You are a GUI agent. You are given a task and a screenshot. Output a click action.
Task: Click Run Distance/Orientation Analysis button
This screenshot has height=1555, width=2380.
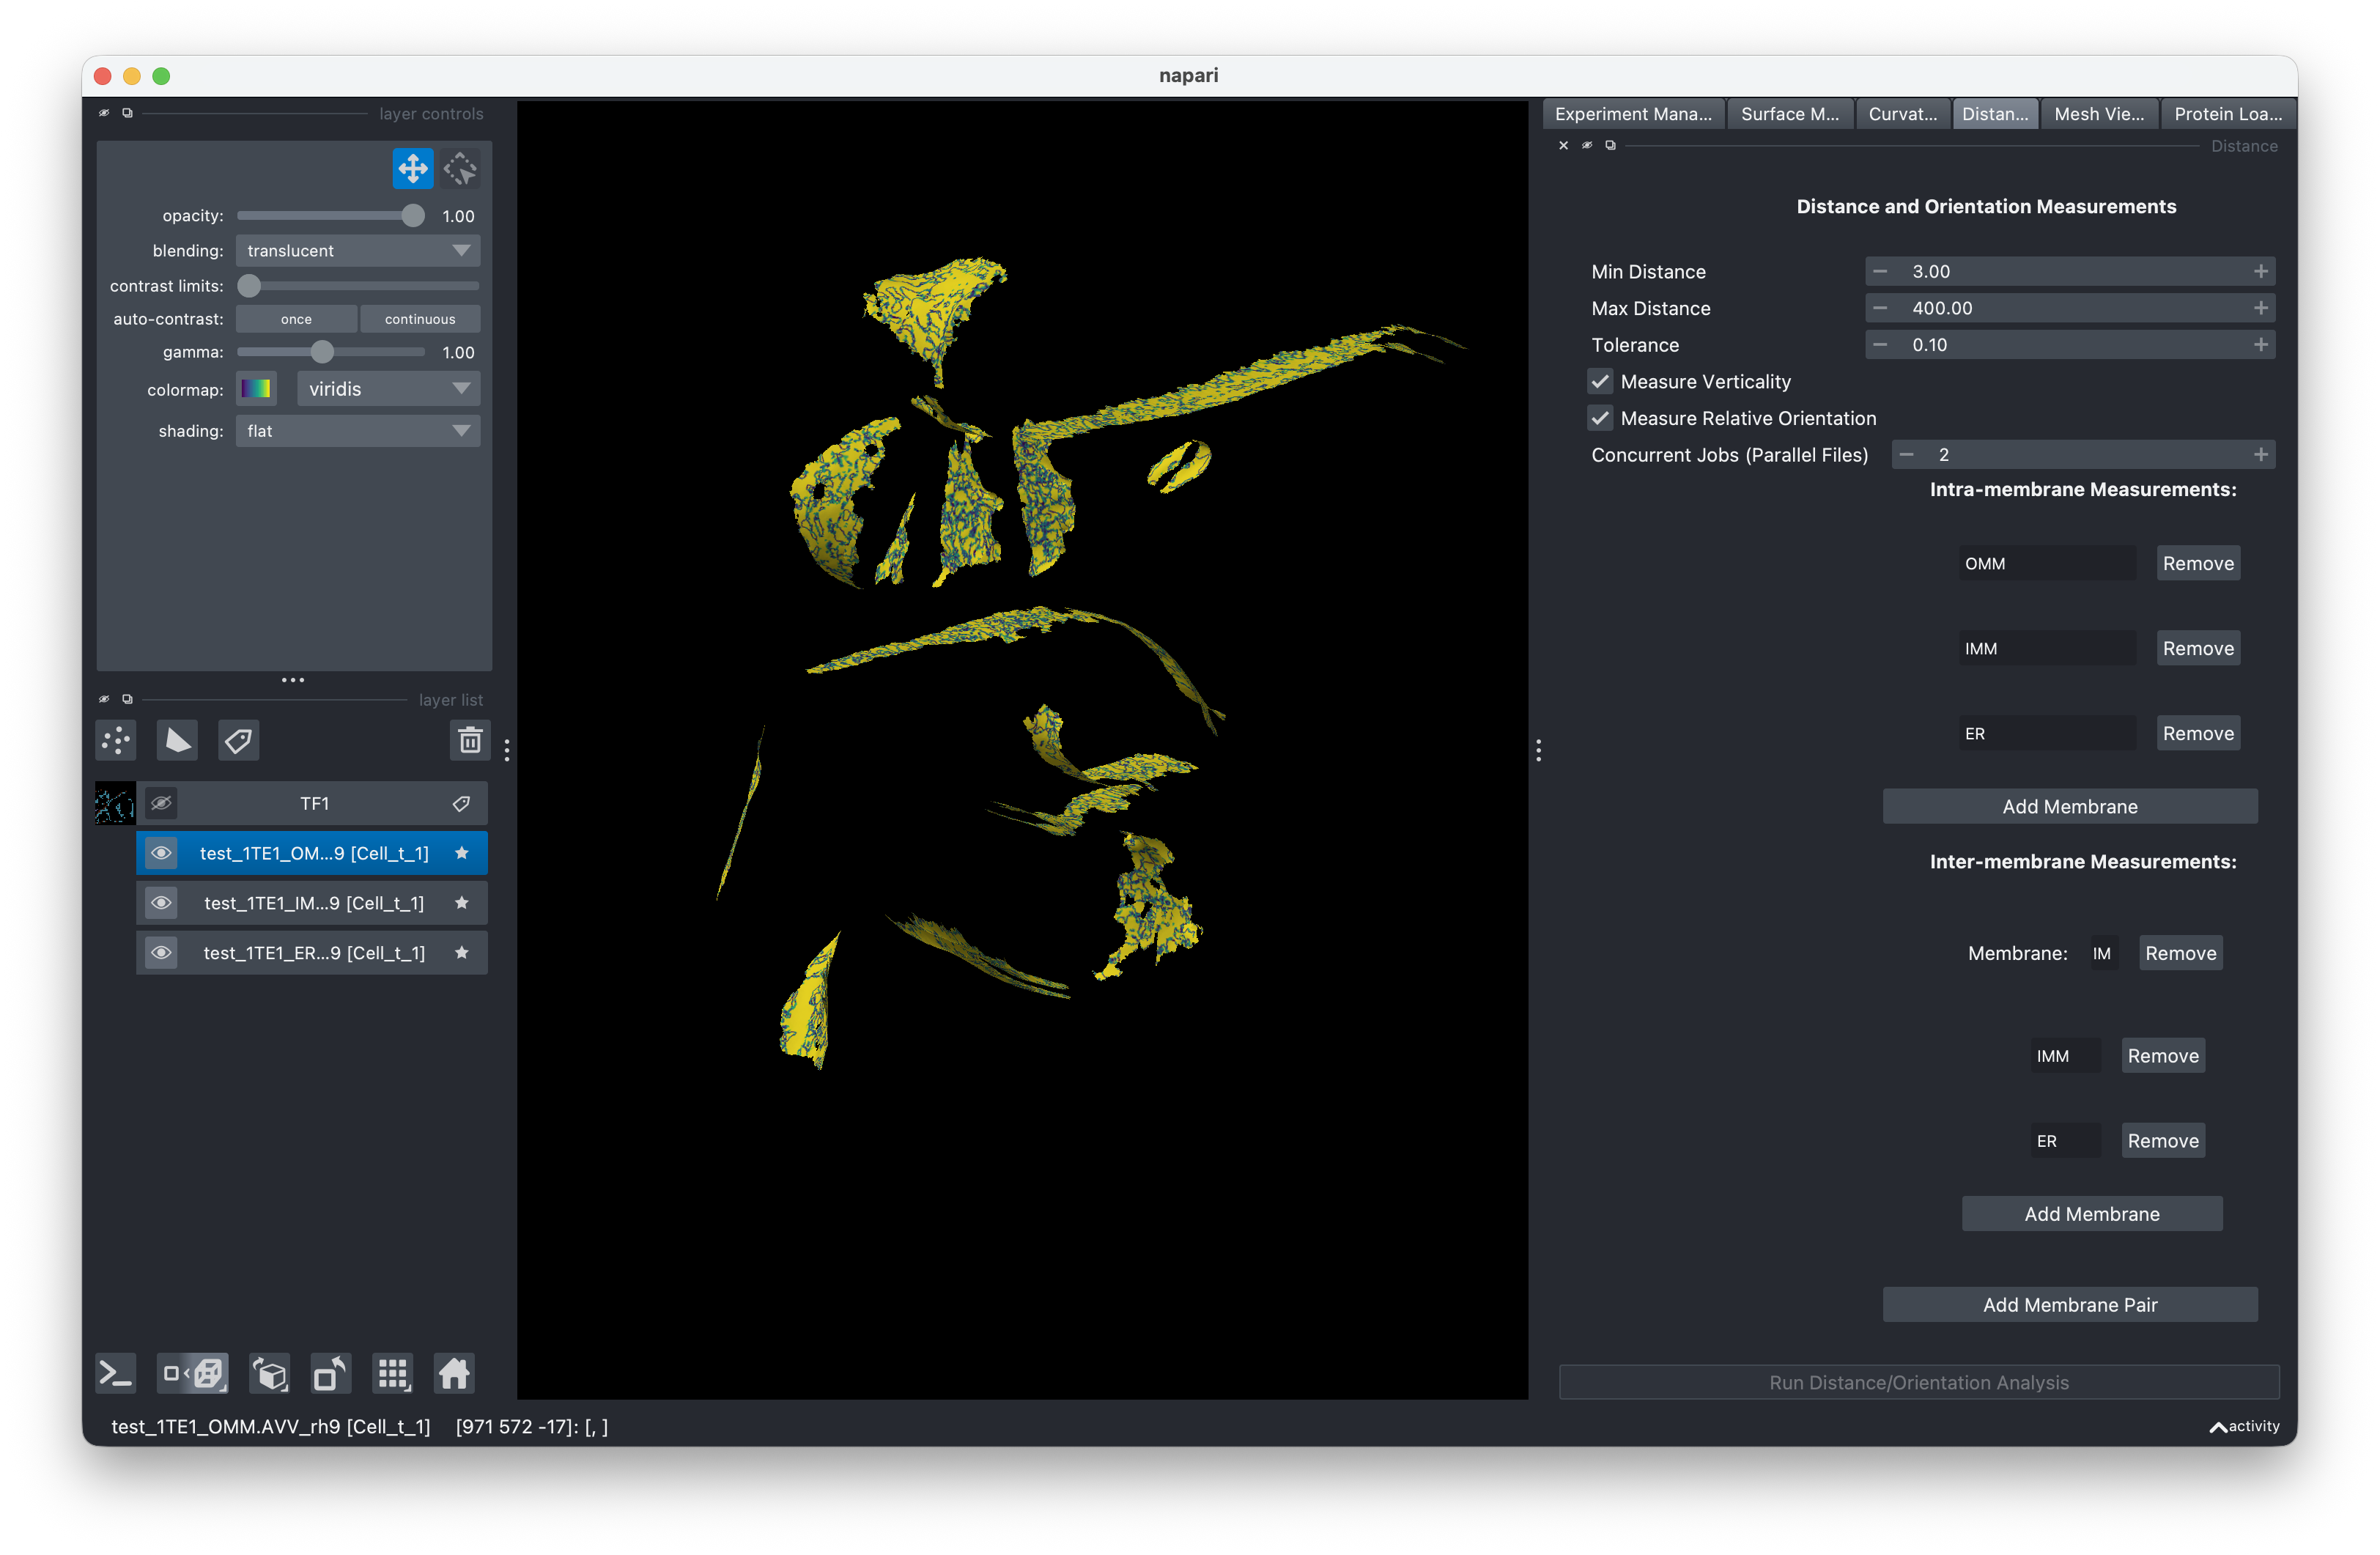1919,1383
